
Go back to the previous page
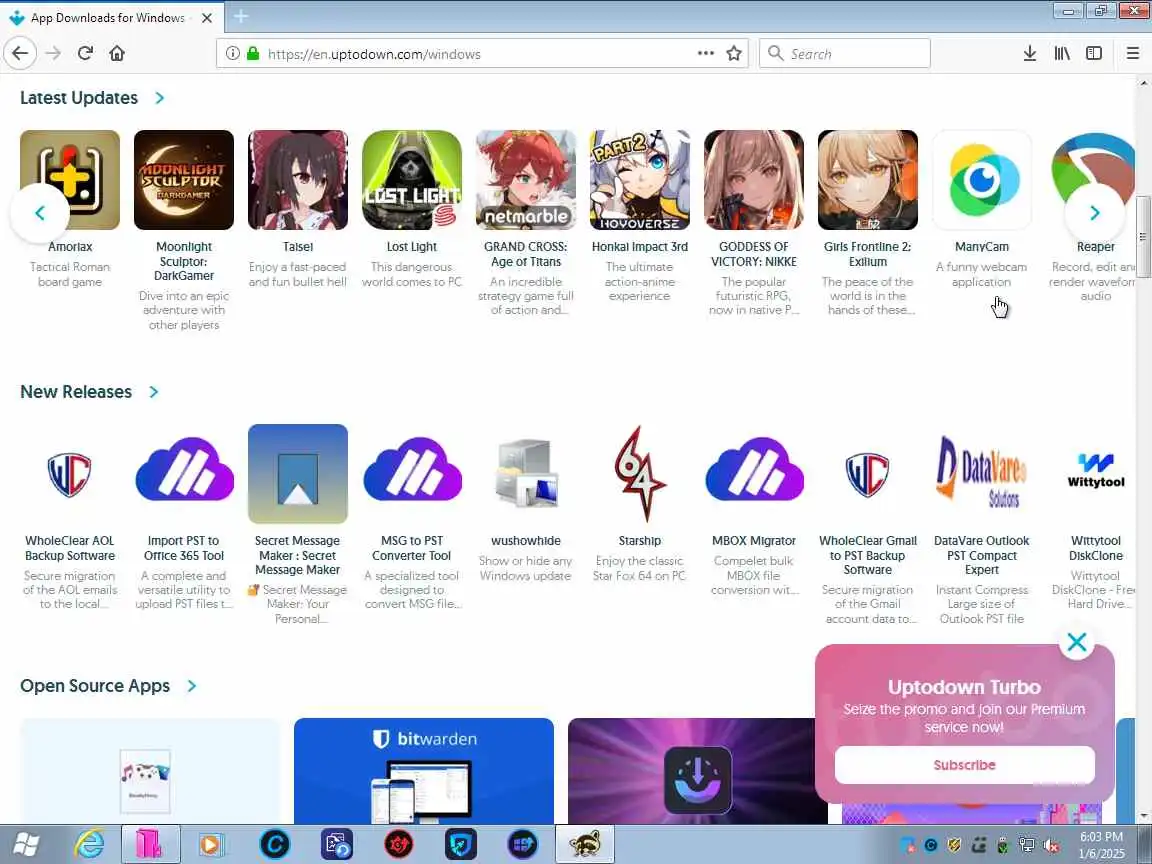[x=20, y=53]
